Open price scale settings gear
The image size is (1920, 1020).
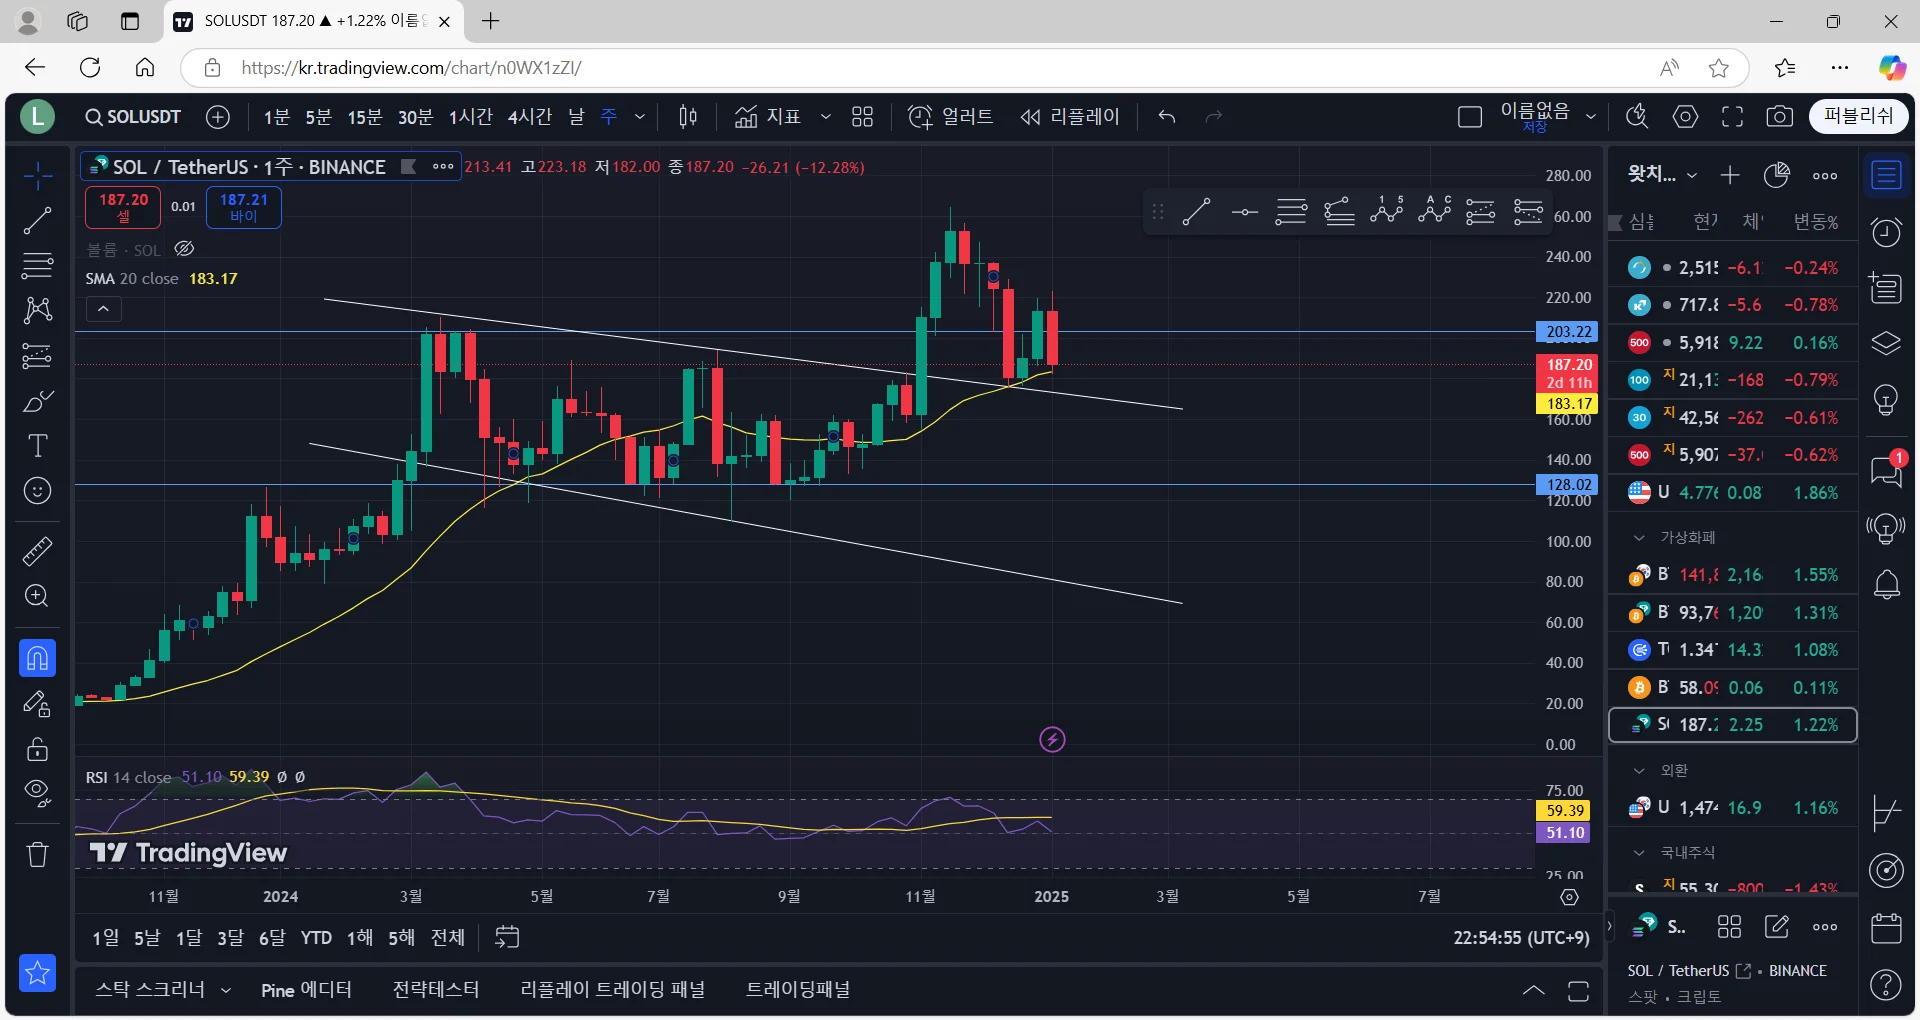coord(1569,897)
